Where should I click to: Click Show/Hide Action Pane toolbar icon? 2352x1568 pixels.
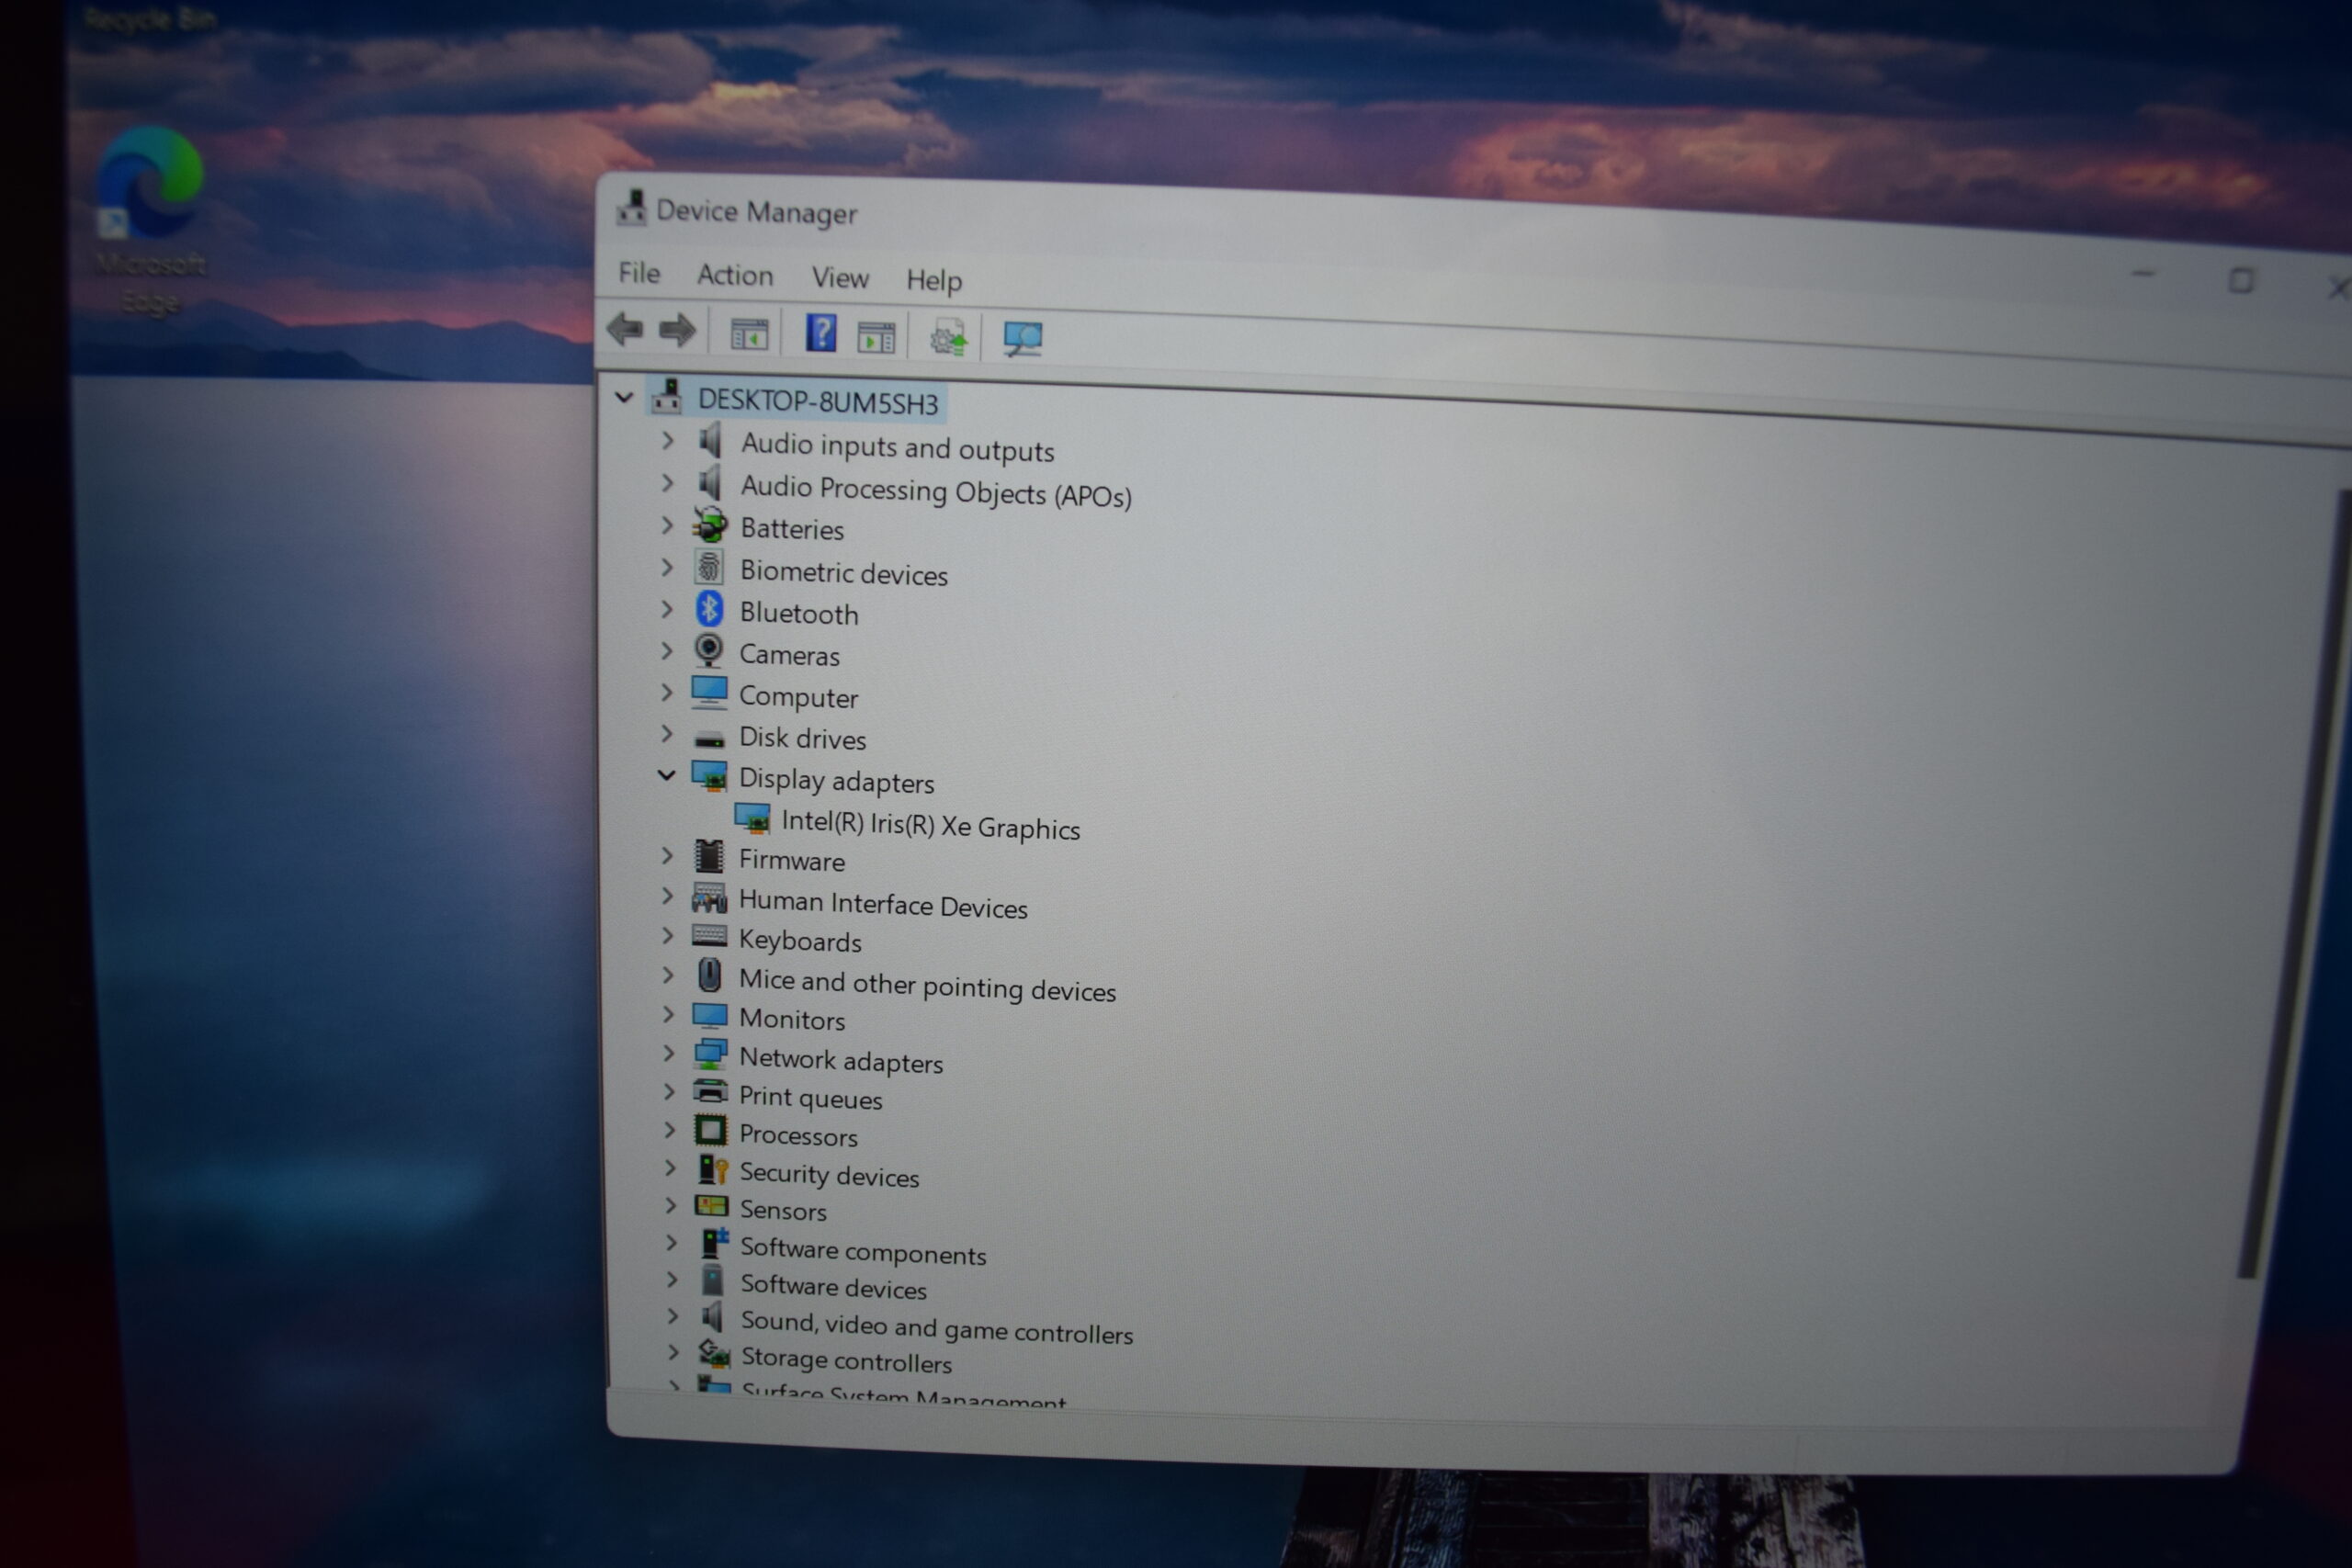point(876,338)
